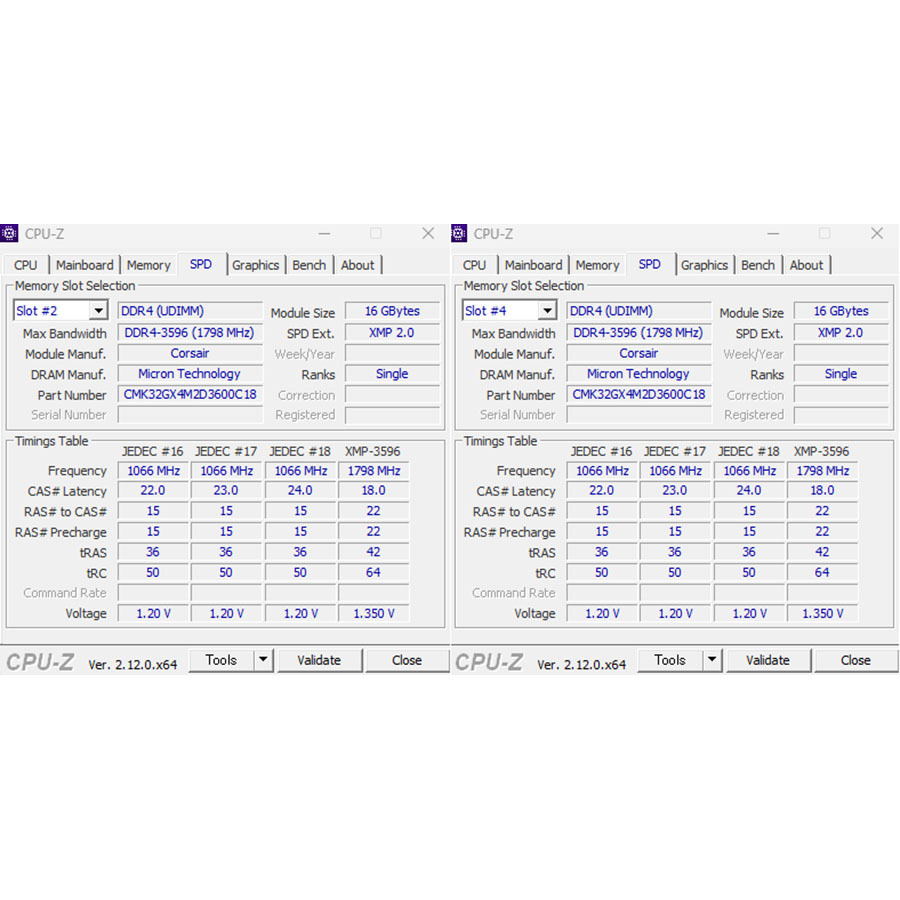This screenshot has height=900, width=900.
Task: Click version text Ver. 2.12.0.x64, left window
Action: (x=133, y=665)
